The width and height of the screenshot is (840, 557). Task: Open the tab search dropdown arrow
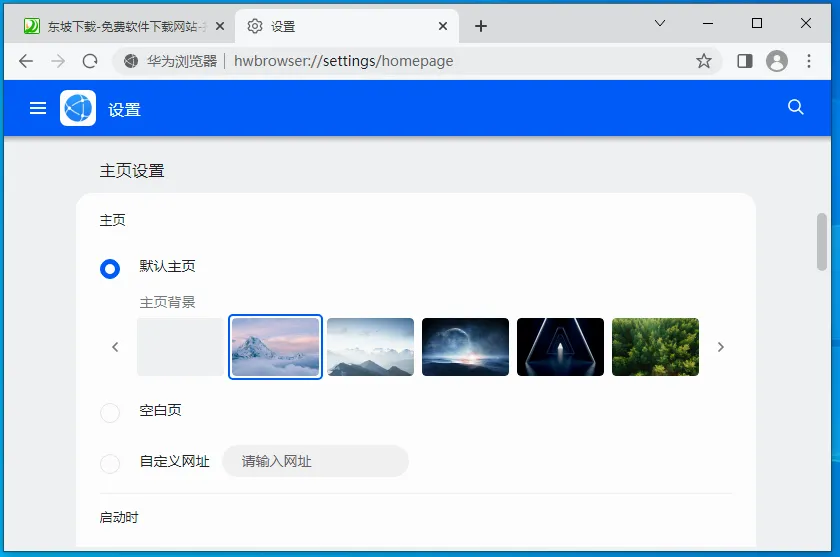click(x=660, y=23)
